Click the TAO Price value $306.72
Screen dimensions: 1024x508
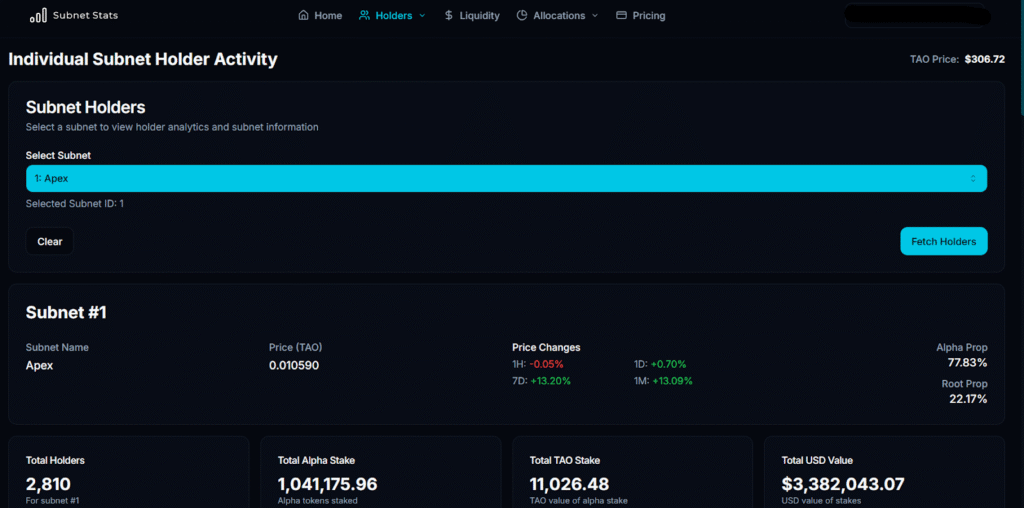tap(984, 59)
